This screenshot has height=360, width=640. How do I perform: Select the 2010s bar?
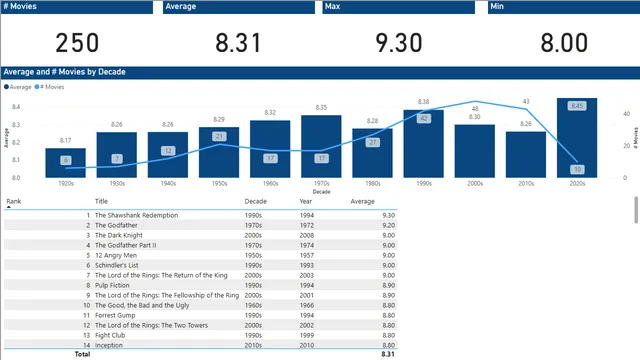(x=526, y=155)
